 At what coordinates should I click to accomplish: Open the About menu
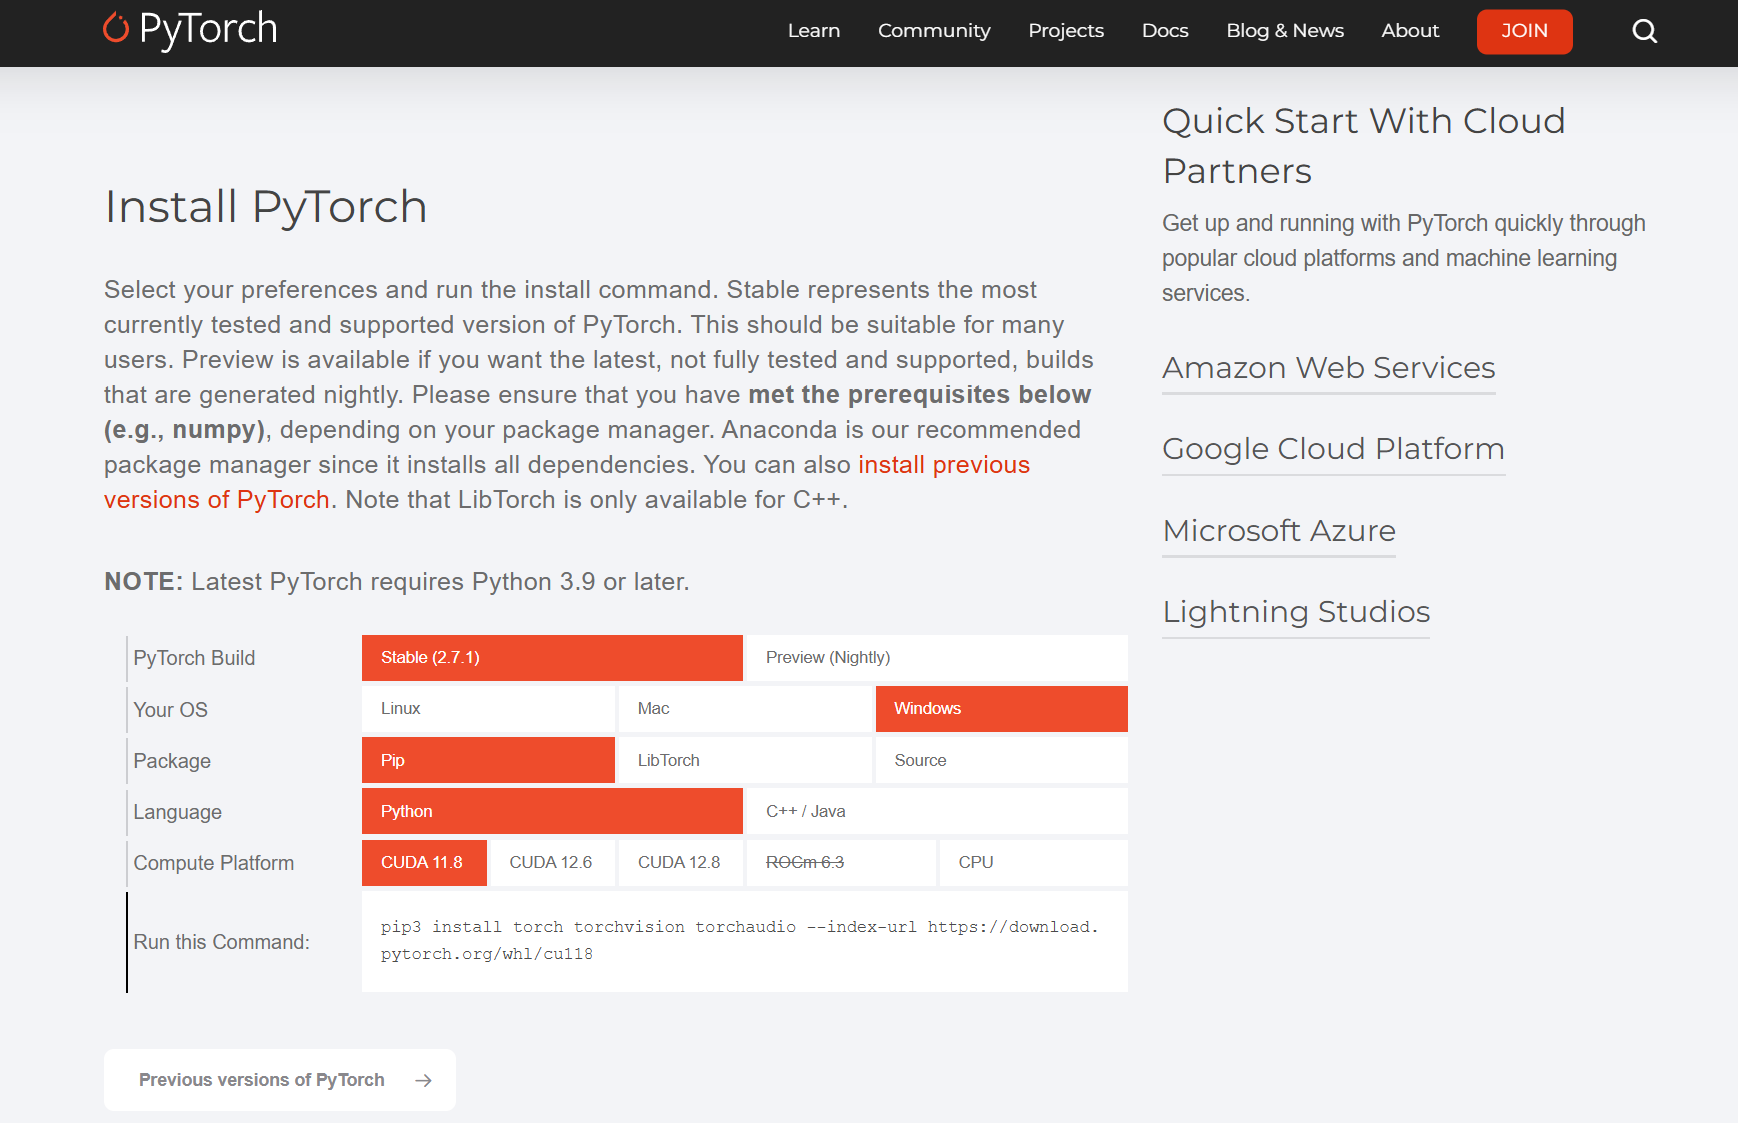pos(1410,31)
